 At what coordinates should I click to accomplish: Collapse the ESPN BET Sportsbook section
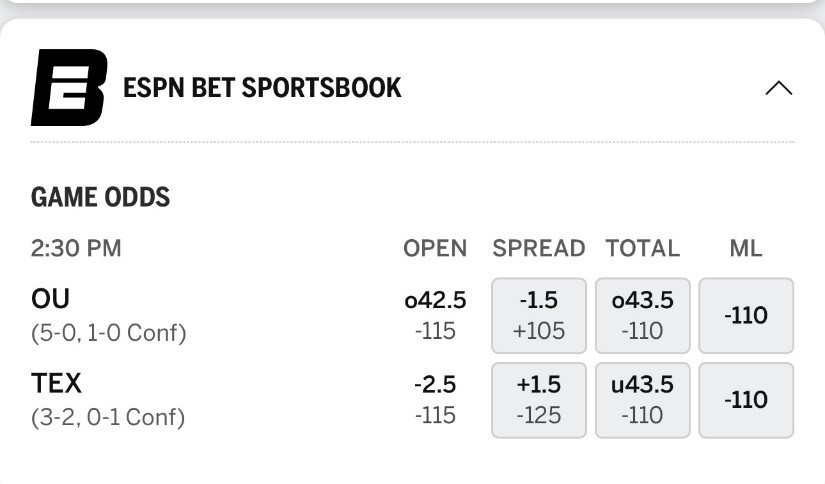pos(778,88)
